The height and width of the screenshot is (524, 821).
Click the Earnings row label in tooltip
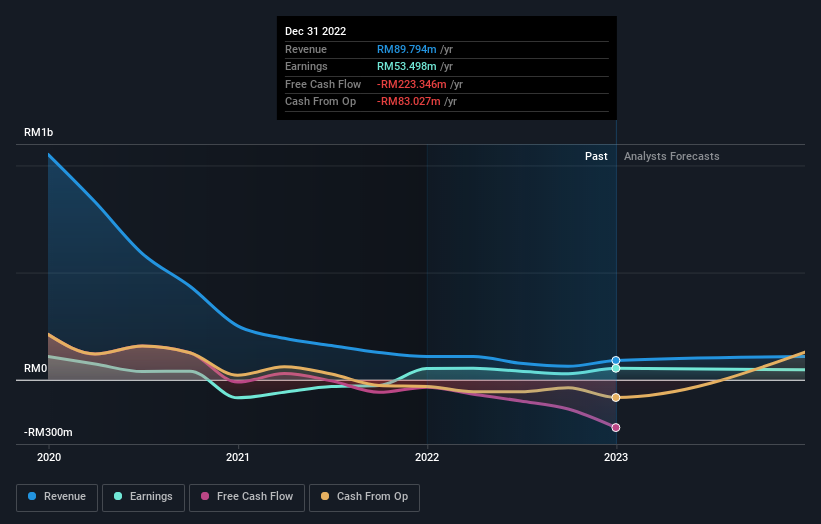[x=306, y=66]
